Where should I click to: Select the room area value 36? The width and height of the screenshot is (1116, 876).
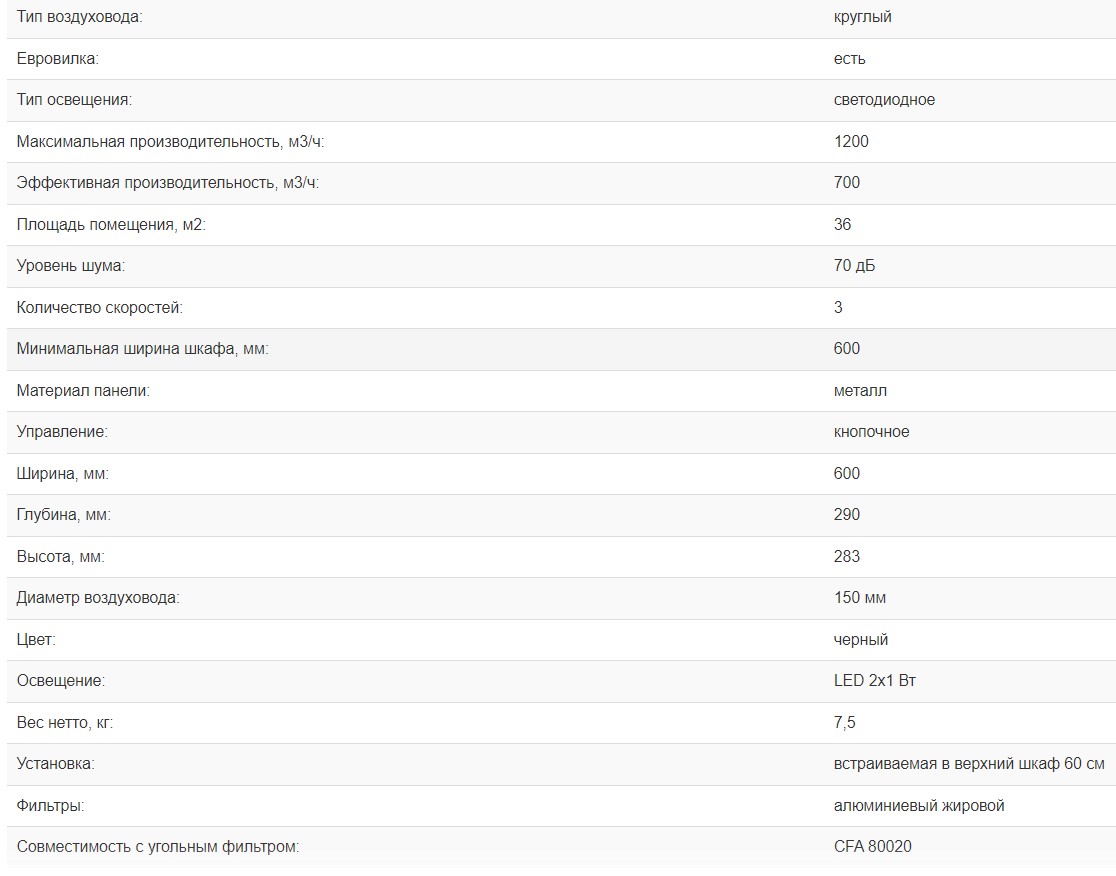pyautogui.click(x=843, y=225)
